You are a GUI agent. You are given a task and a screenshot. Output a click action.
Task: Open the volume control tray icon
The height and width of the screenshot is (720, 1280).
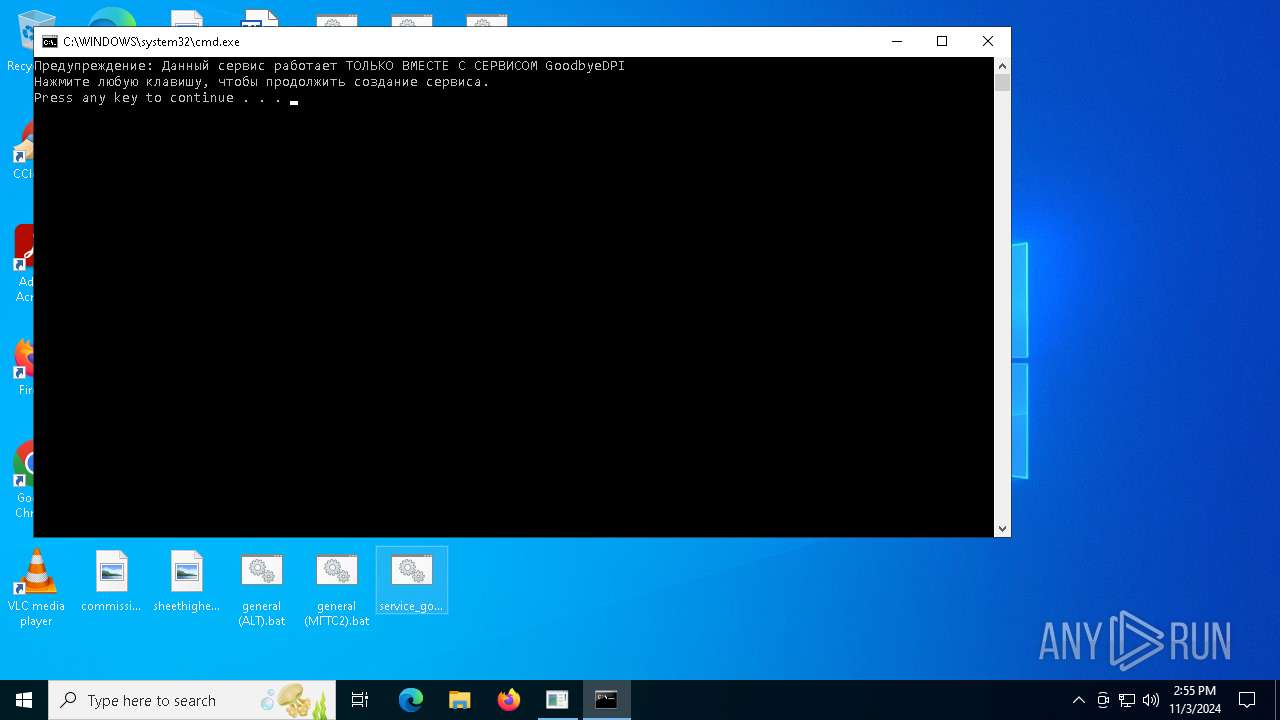point(1150,700)
